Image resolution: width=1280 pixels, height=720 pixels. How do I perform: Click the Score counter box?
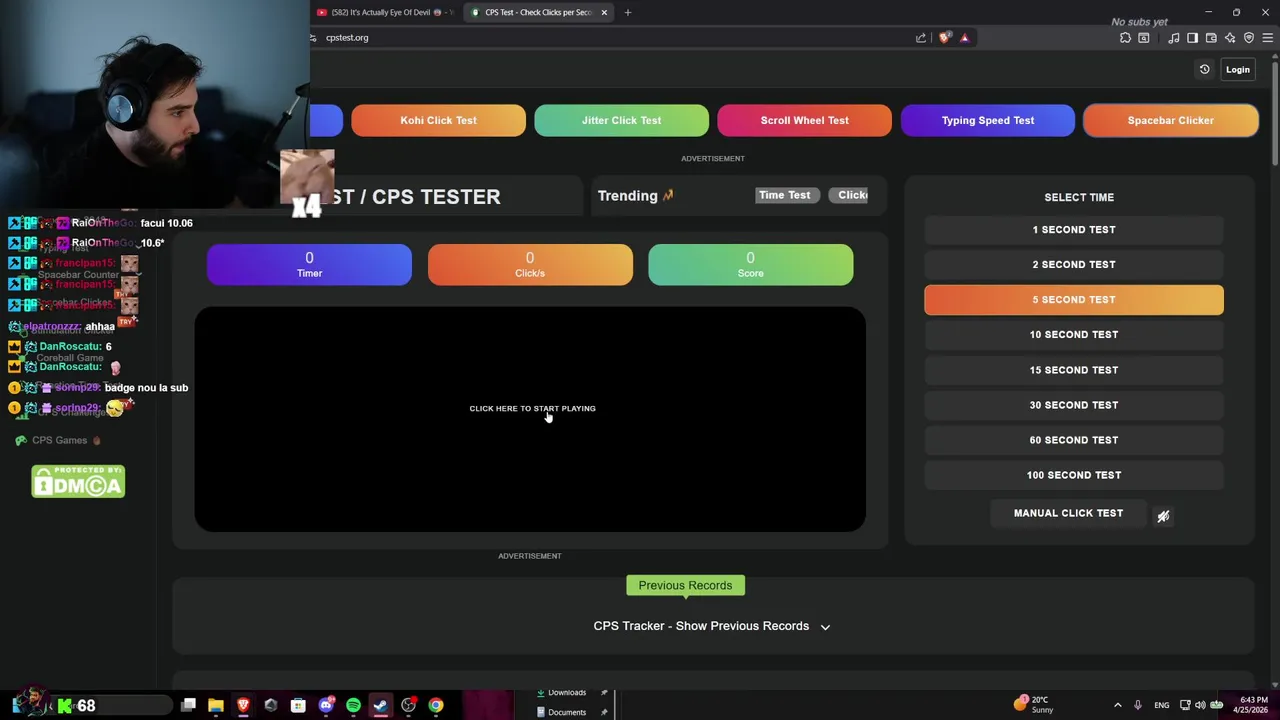pos(750,265)
